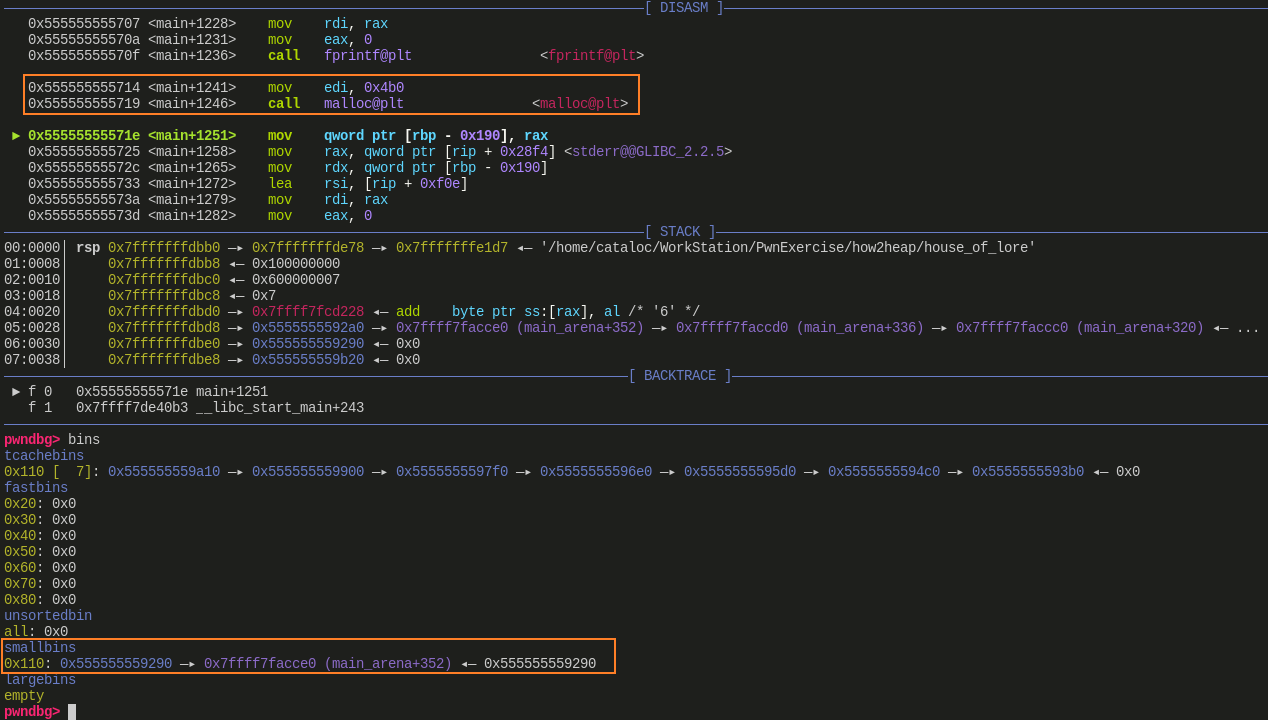Click the BACKTRACE section header
The image size is (1268, 720).
(680, 376)
